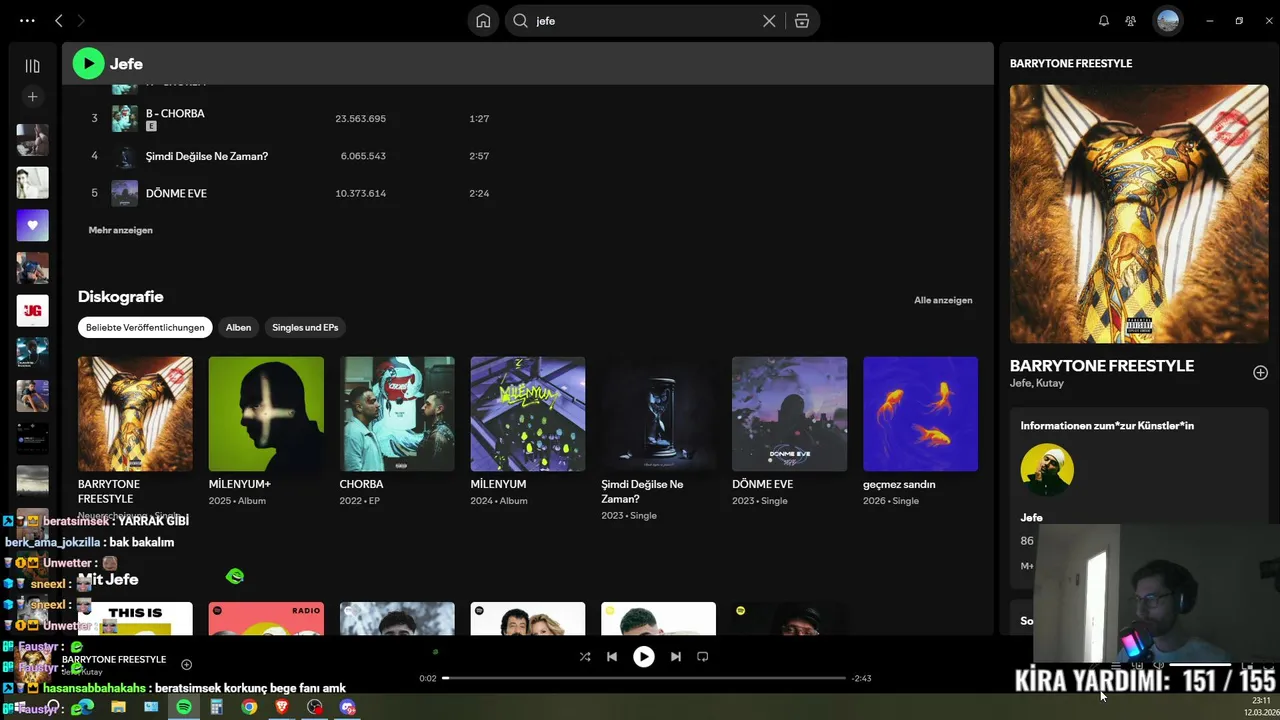Image resolution: width=1280 pixels, height=720 pixels.
Task: Open the THIS IS playlist card
Action: (135, 618)
